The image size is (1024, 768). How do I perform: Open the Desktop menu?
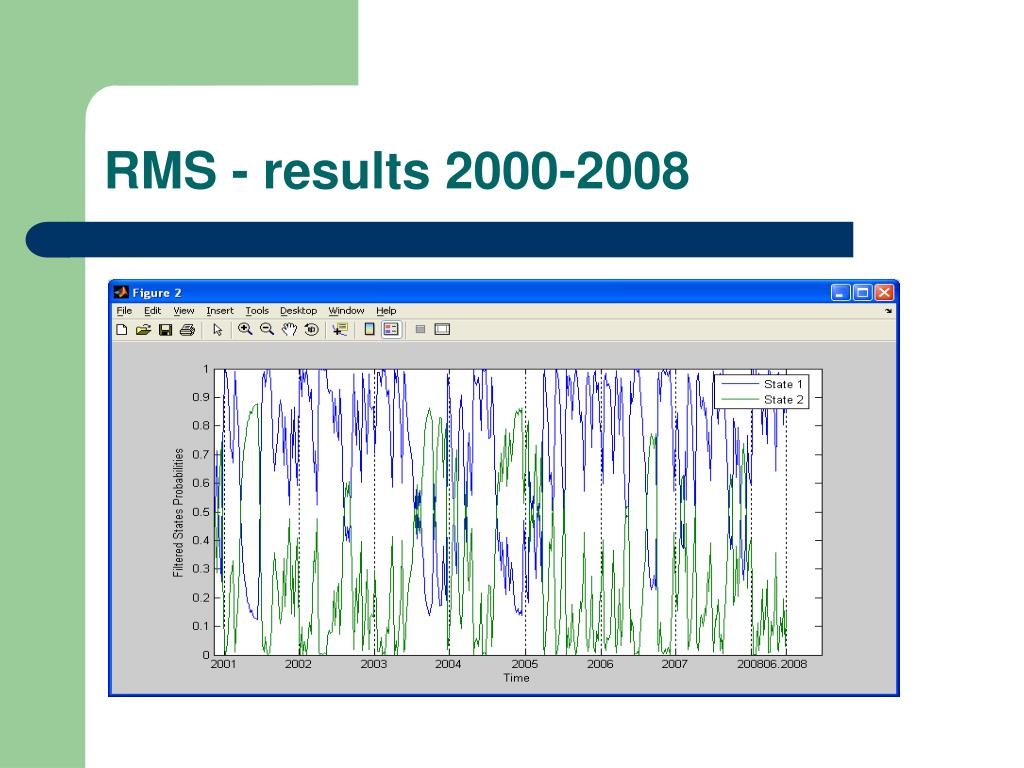(298, 311)
